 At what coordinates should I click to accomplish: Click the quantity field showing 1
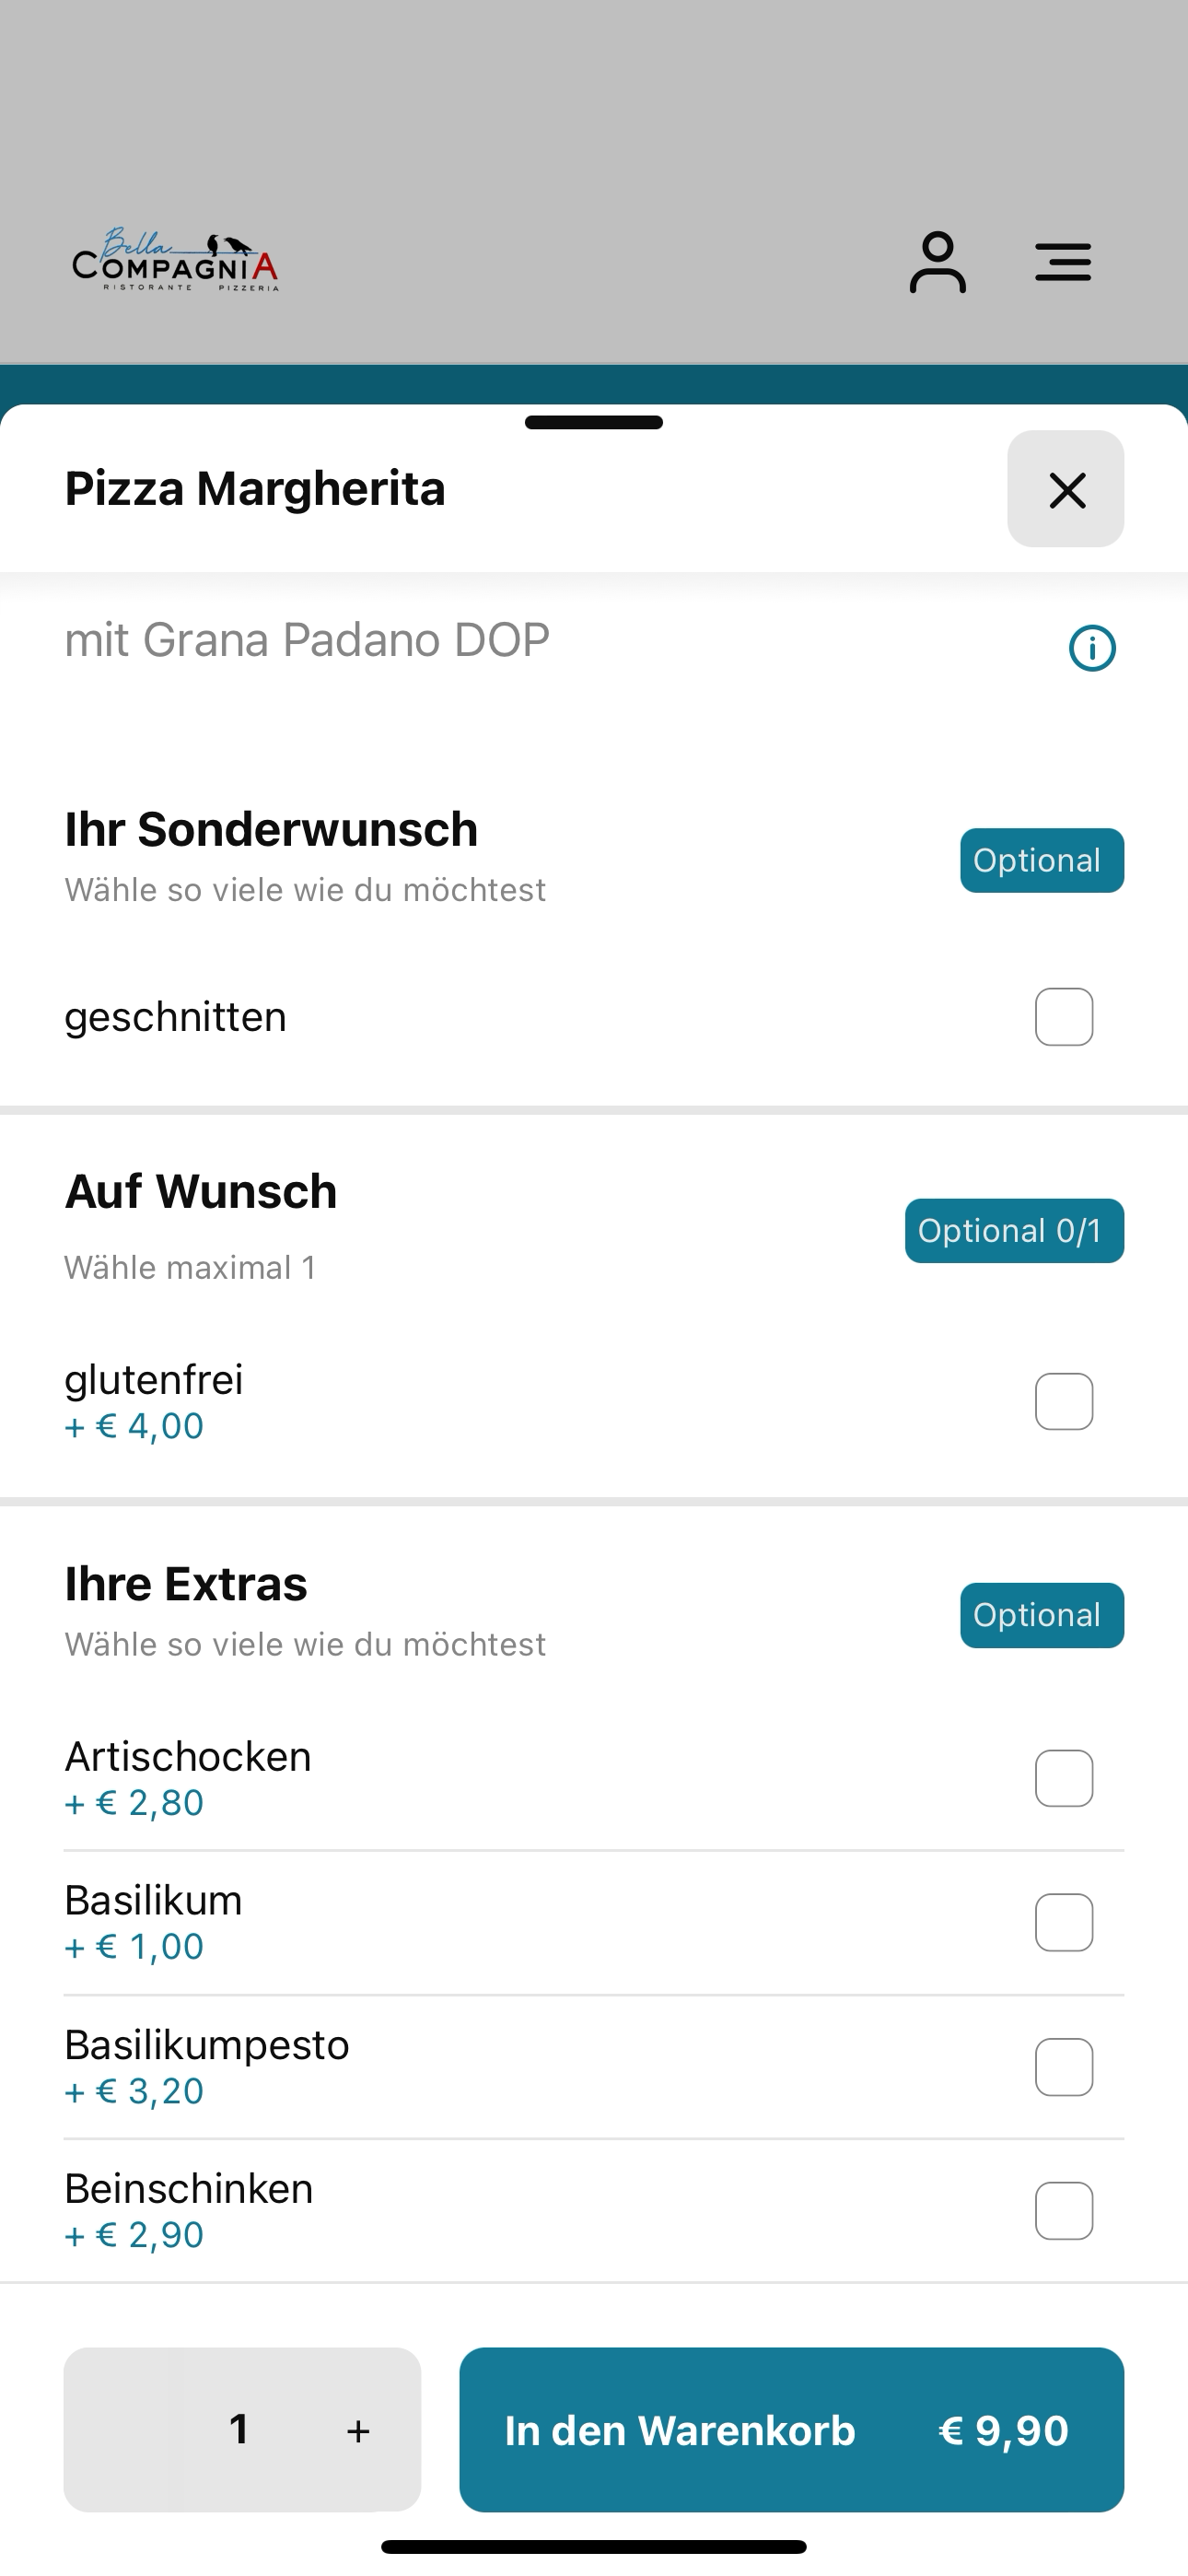(x=239, y=2430)
